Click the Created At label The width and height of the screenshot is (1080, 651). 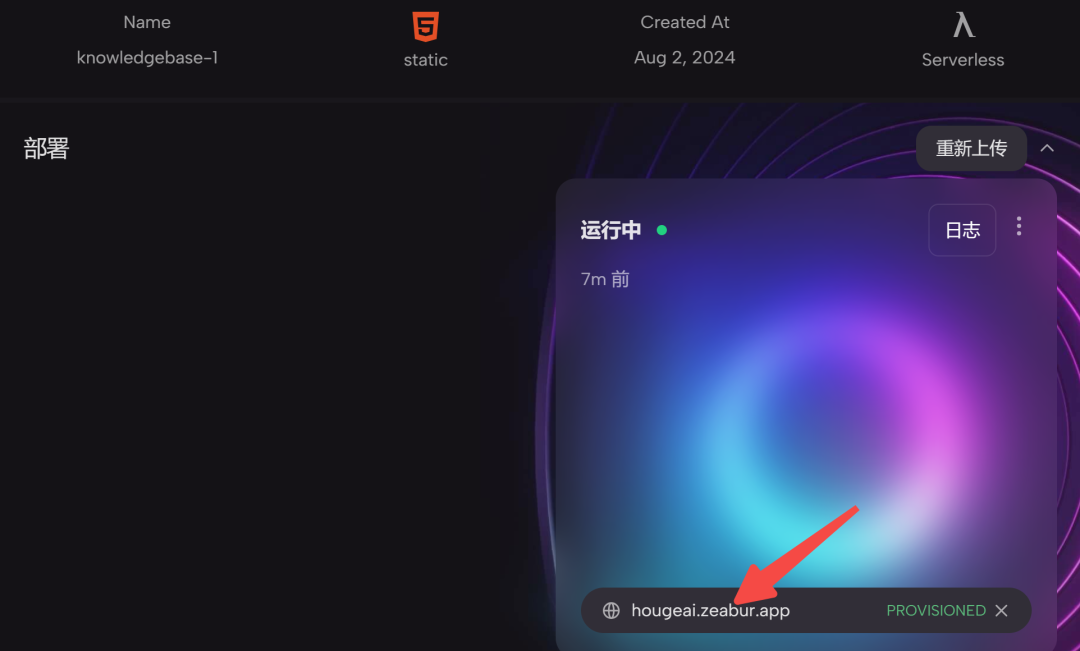[685, 22]
